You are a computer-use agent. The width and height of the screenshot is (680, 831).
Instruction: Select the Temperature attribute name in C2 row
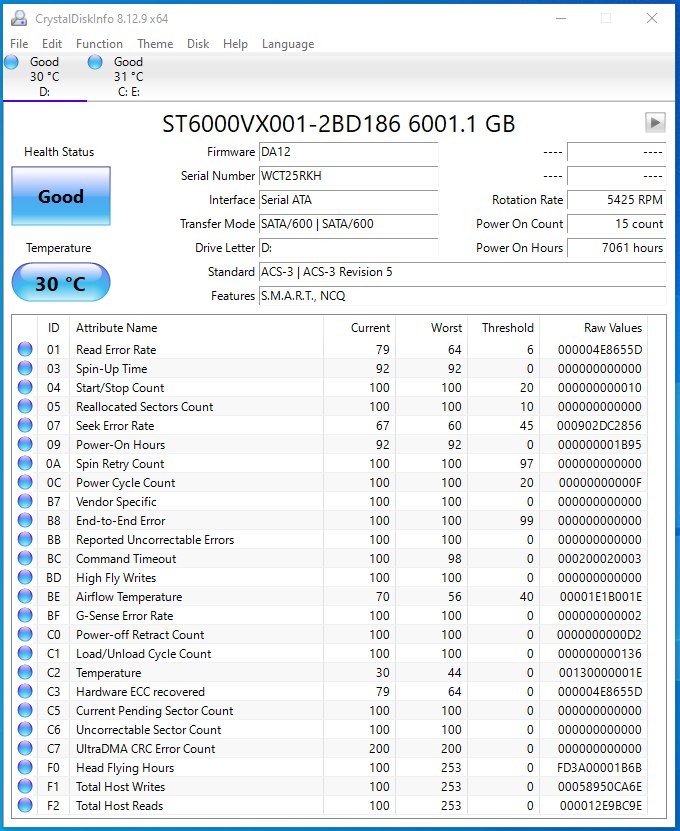pos(109,673)
